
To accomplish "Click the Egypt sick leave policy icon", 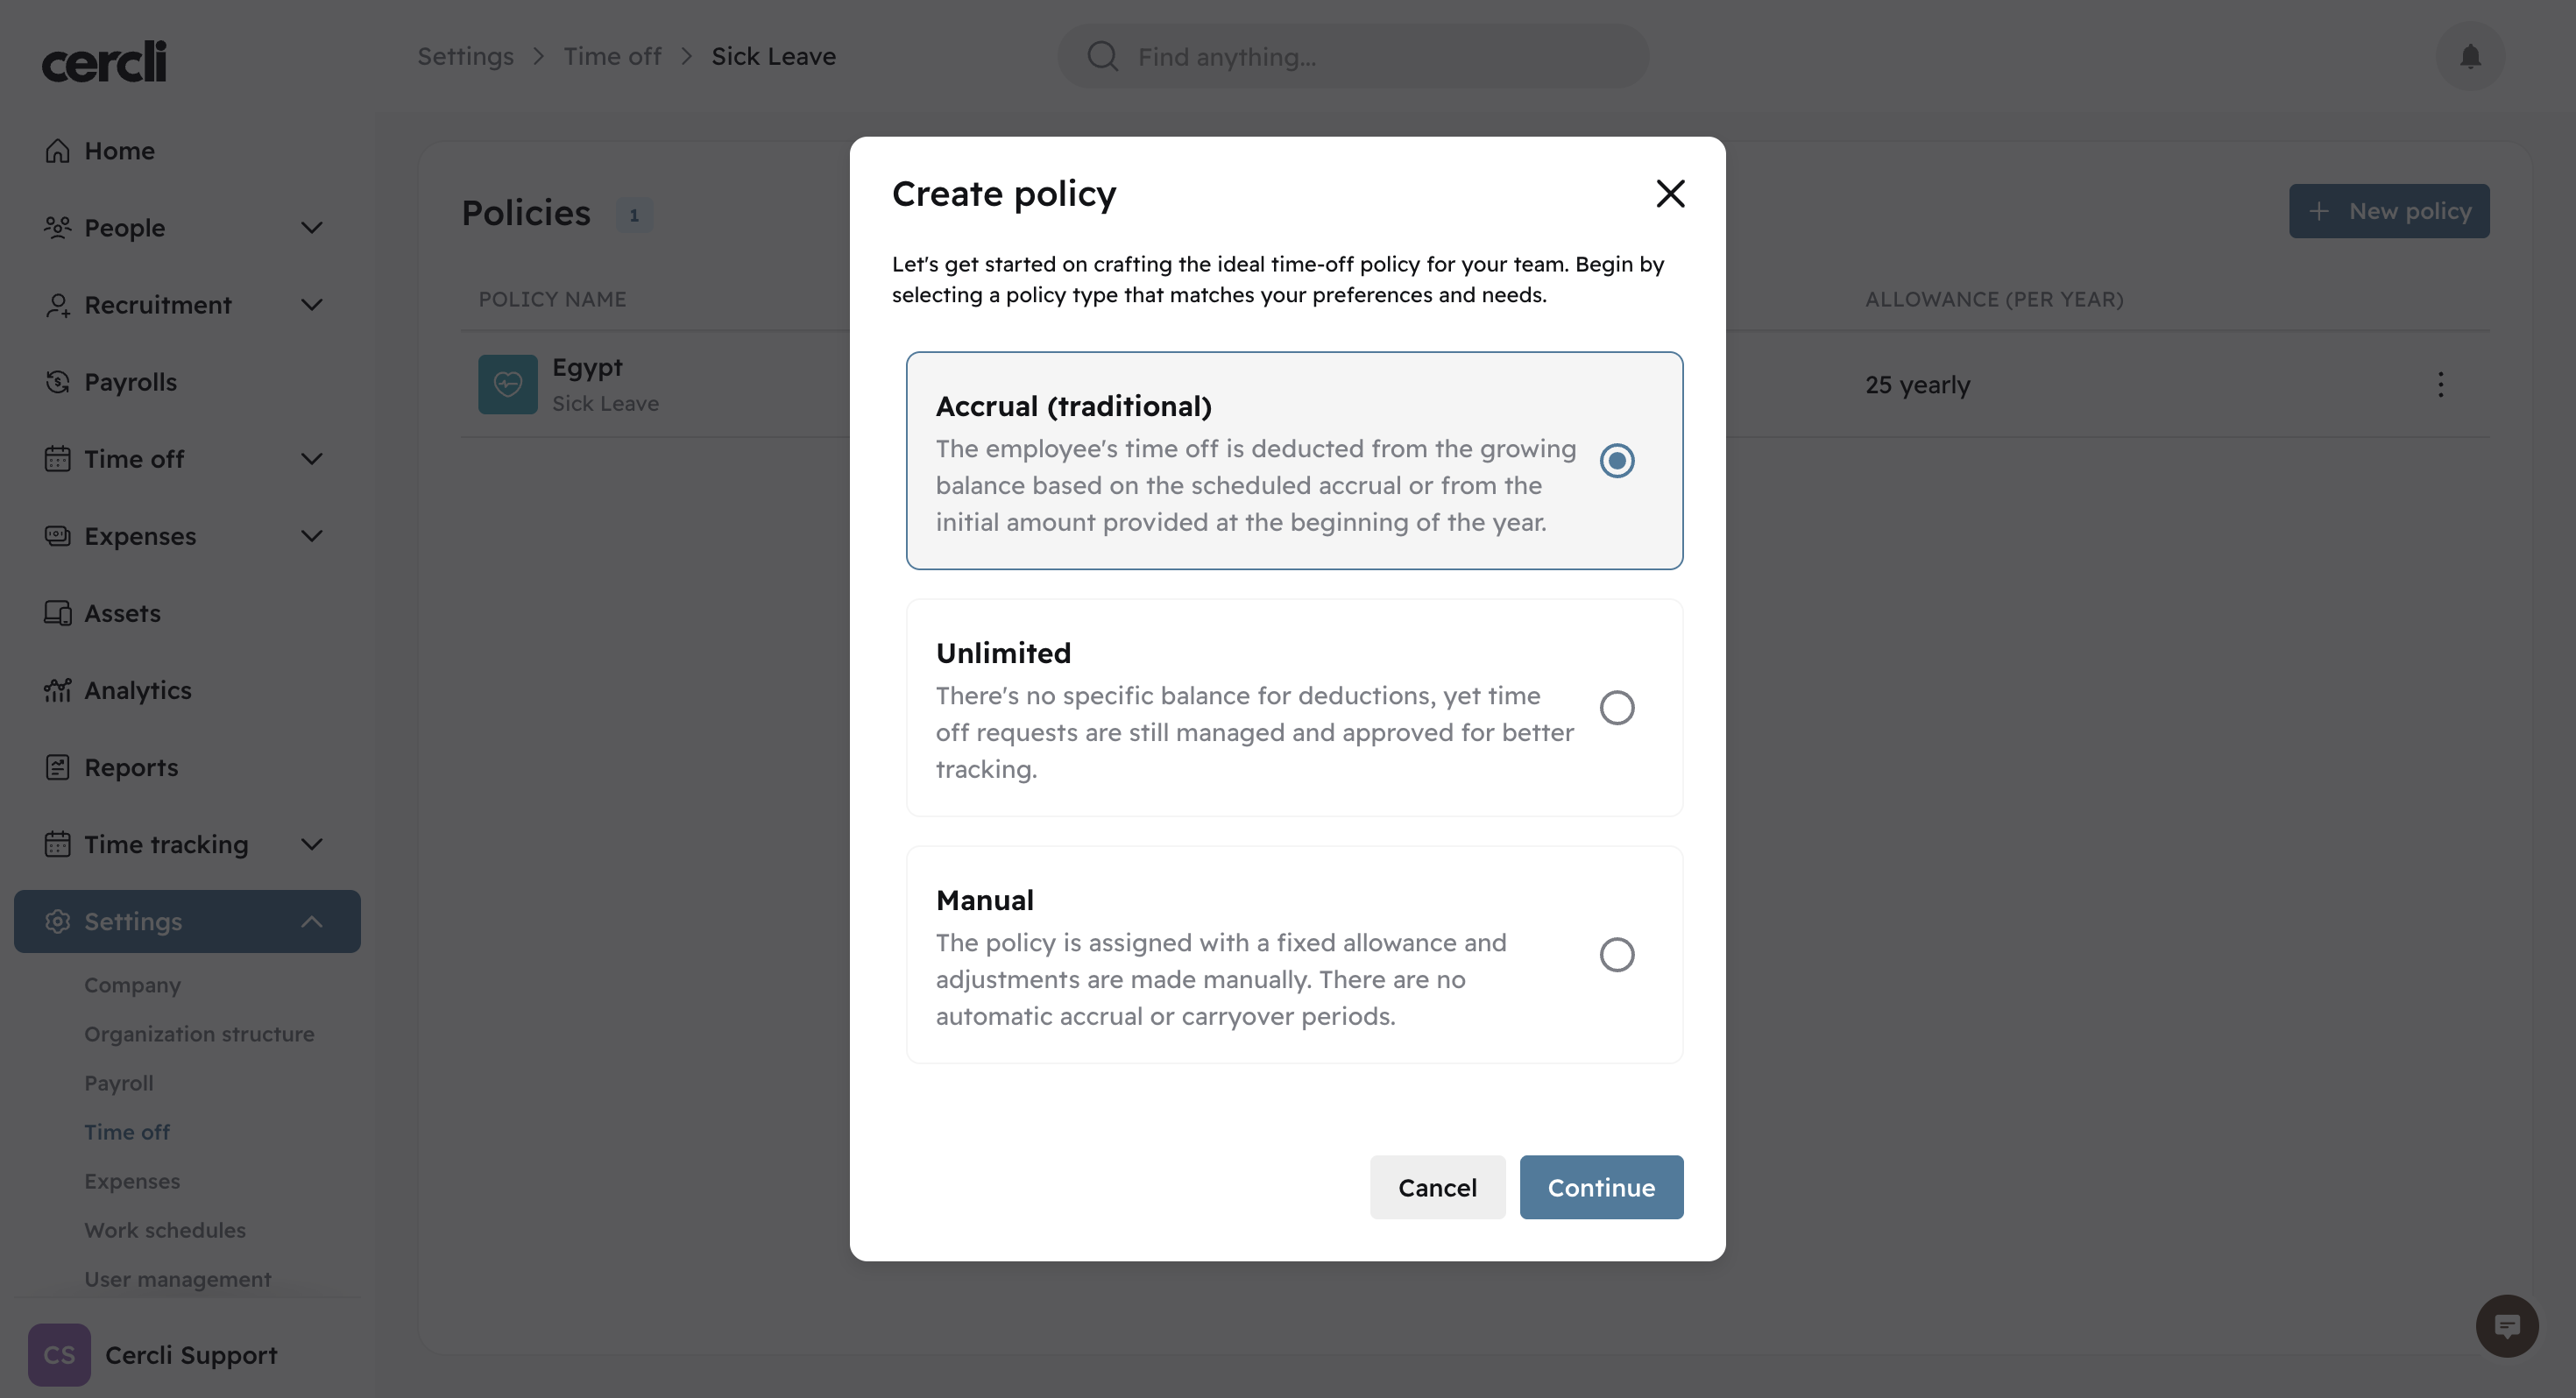I will point(507,385).
